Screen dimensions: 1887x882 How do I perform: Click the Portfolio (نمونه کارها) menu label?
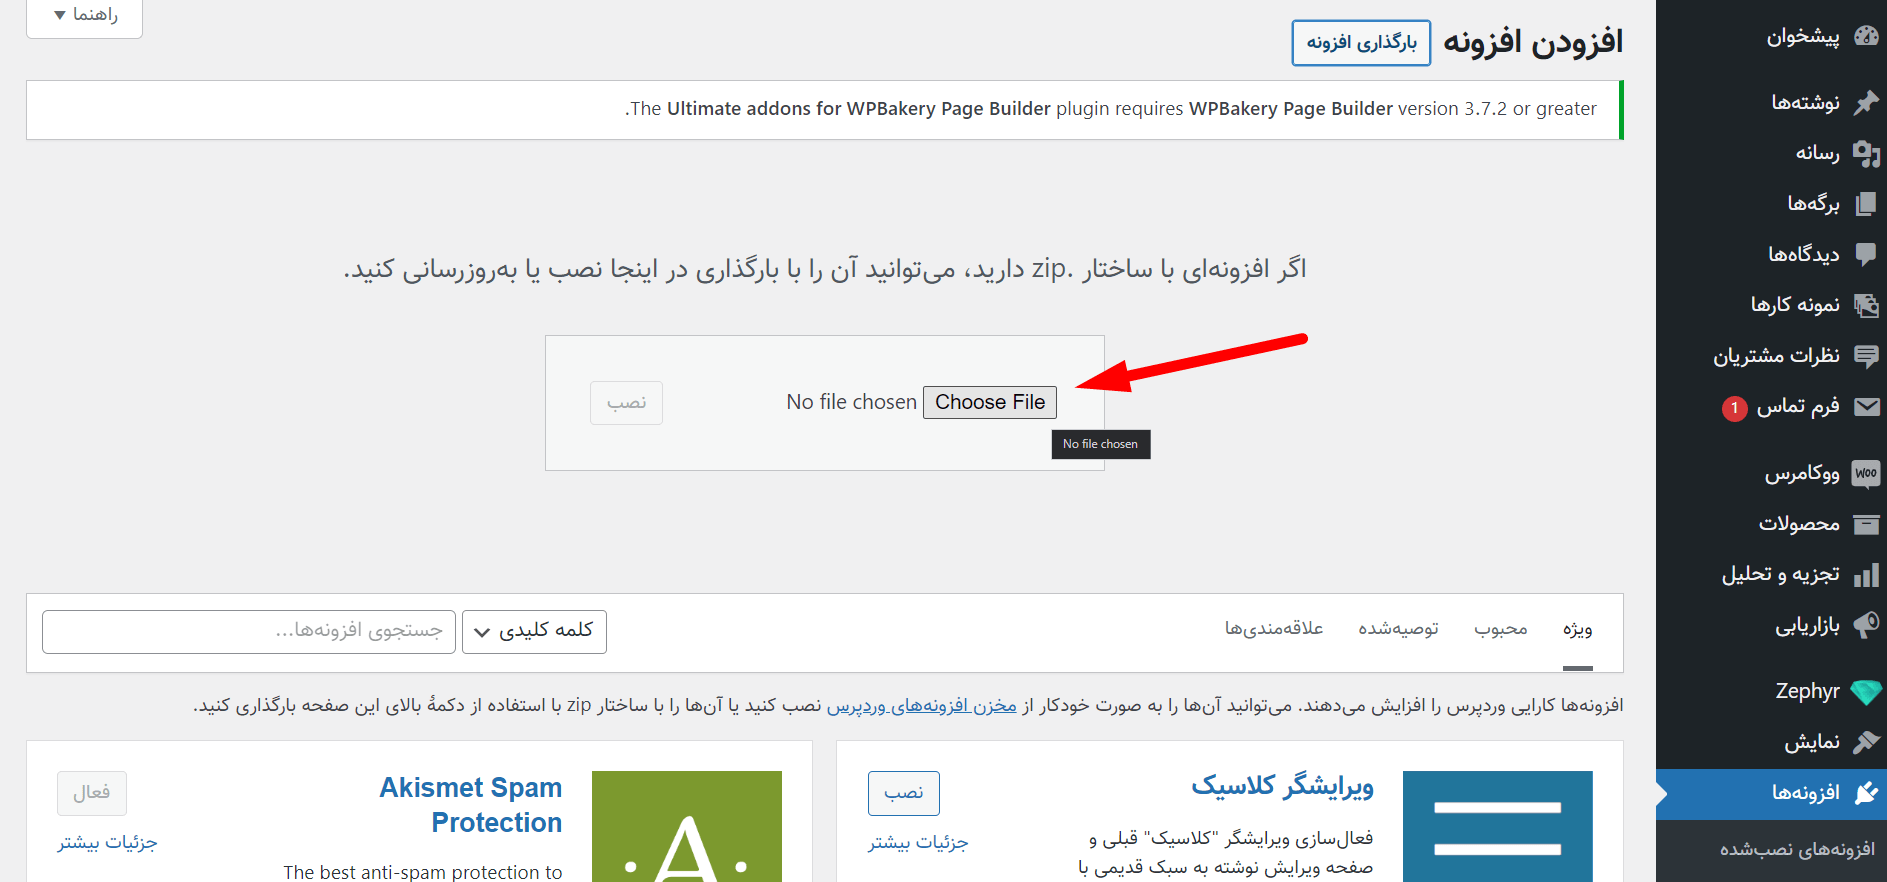coord(1795,305)
